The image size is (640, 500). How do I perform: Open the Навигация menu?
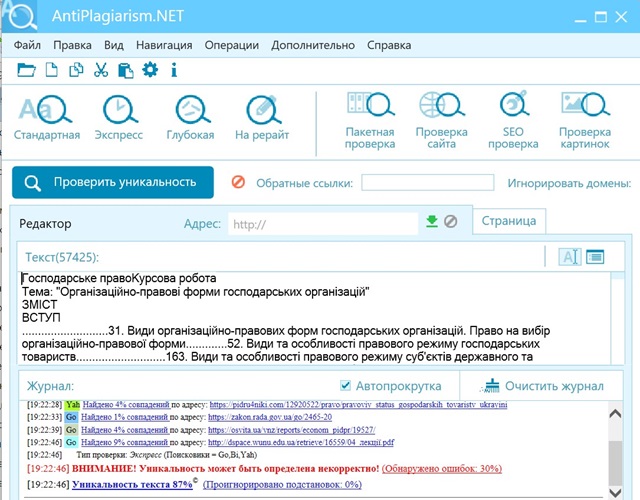[164, 45]
